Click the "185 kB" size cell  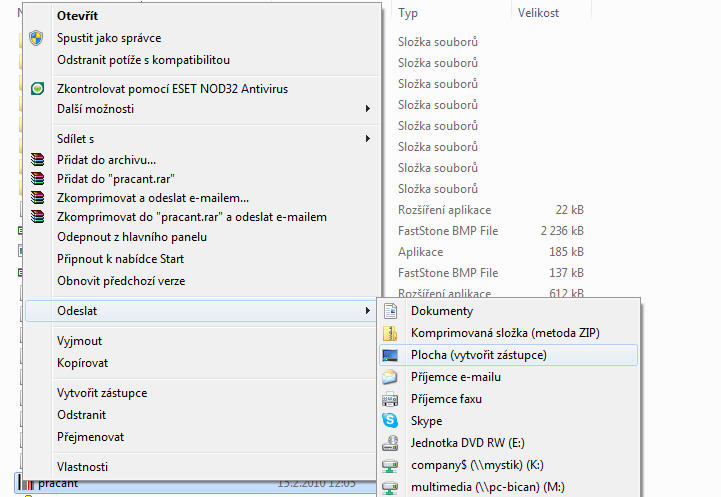click(x=566, y=252)
